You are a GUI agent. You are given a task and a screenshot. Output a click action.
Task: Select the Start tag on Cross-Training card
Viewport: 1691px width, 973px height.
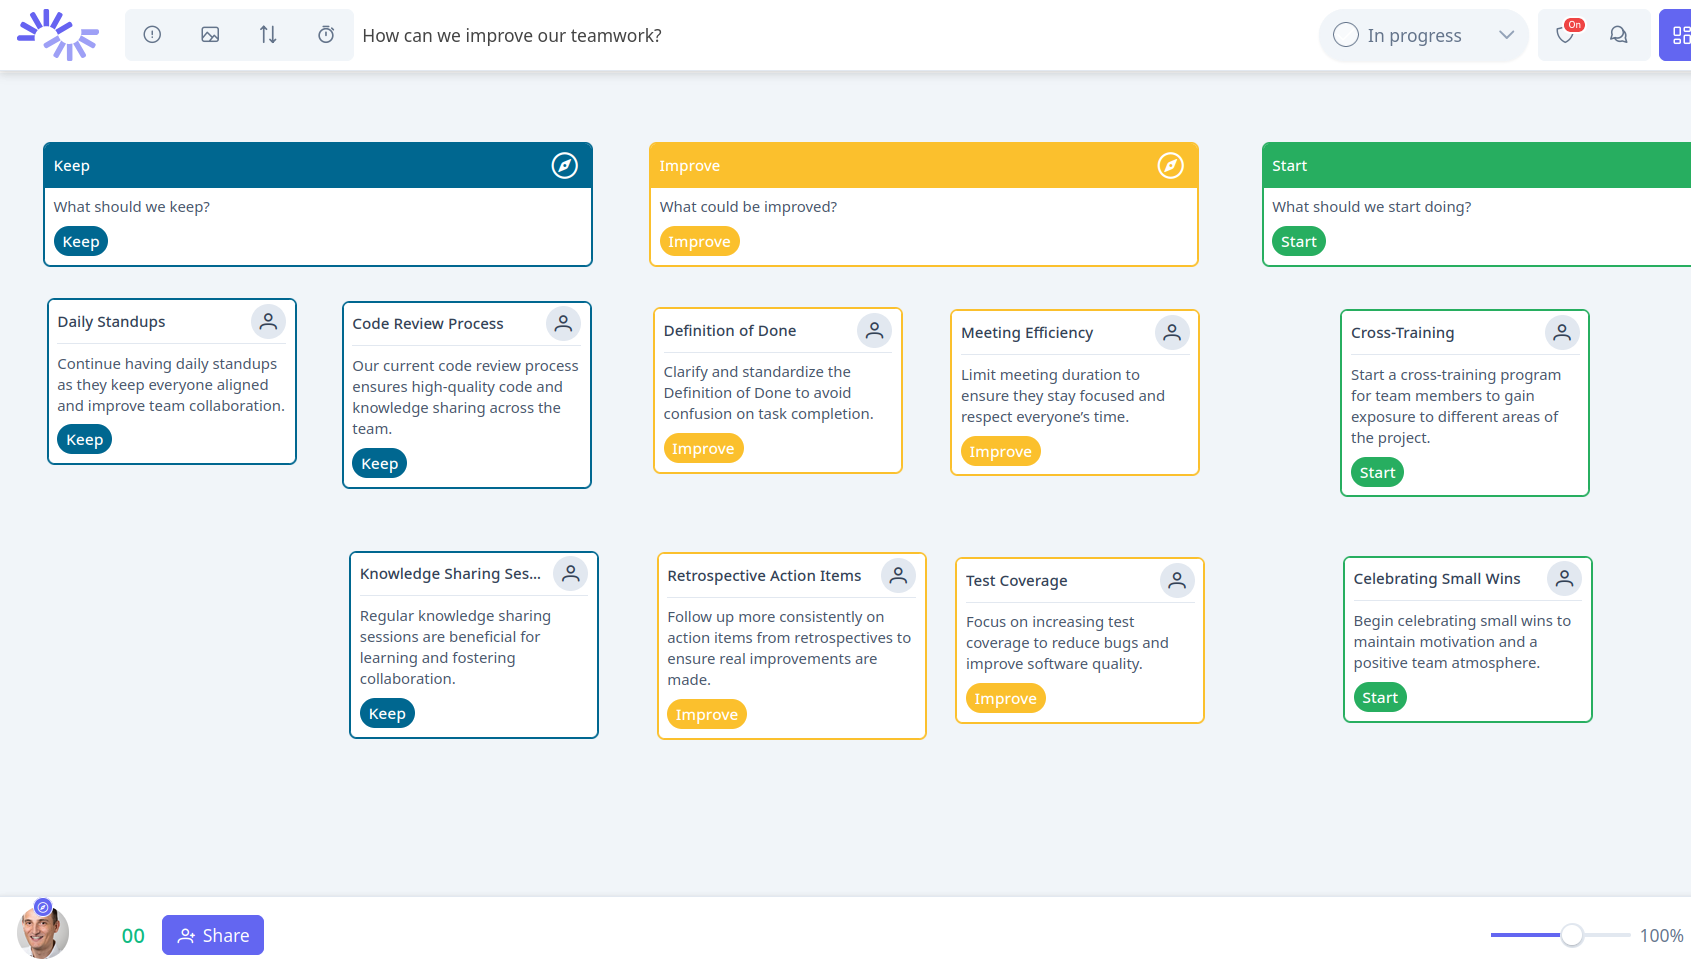1377,473
